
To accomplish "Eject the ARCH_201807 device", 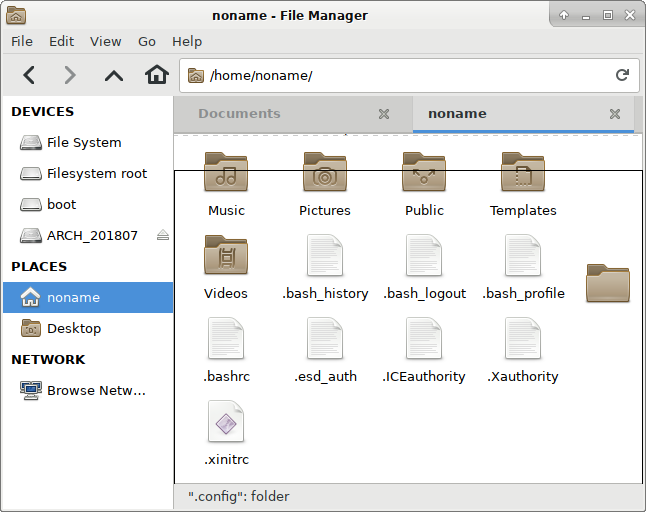I will pyautogui.click(x=163, y=235).
